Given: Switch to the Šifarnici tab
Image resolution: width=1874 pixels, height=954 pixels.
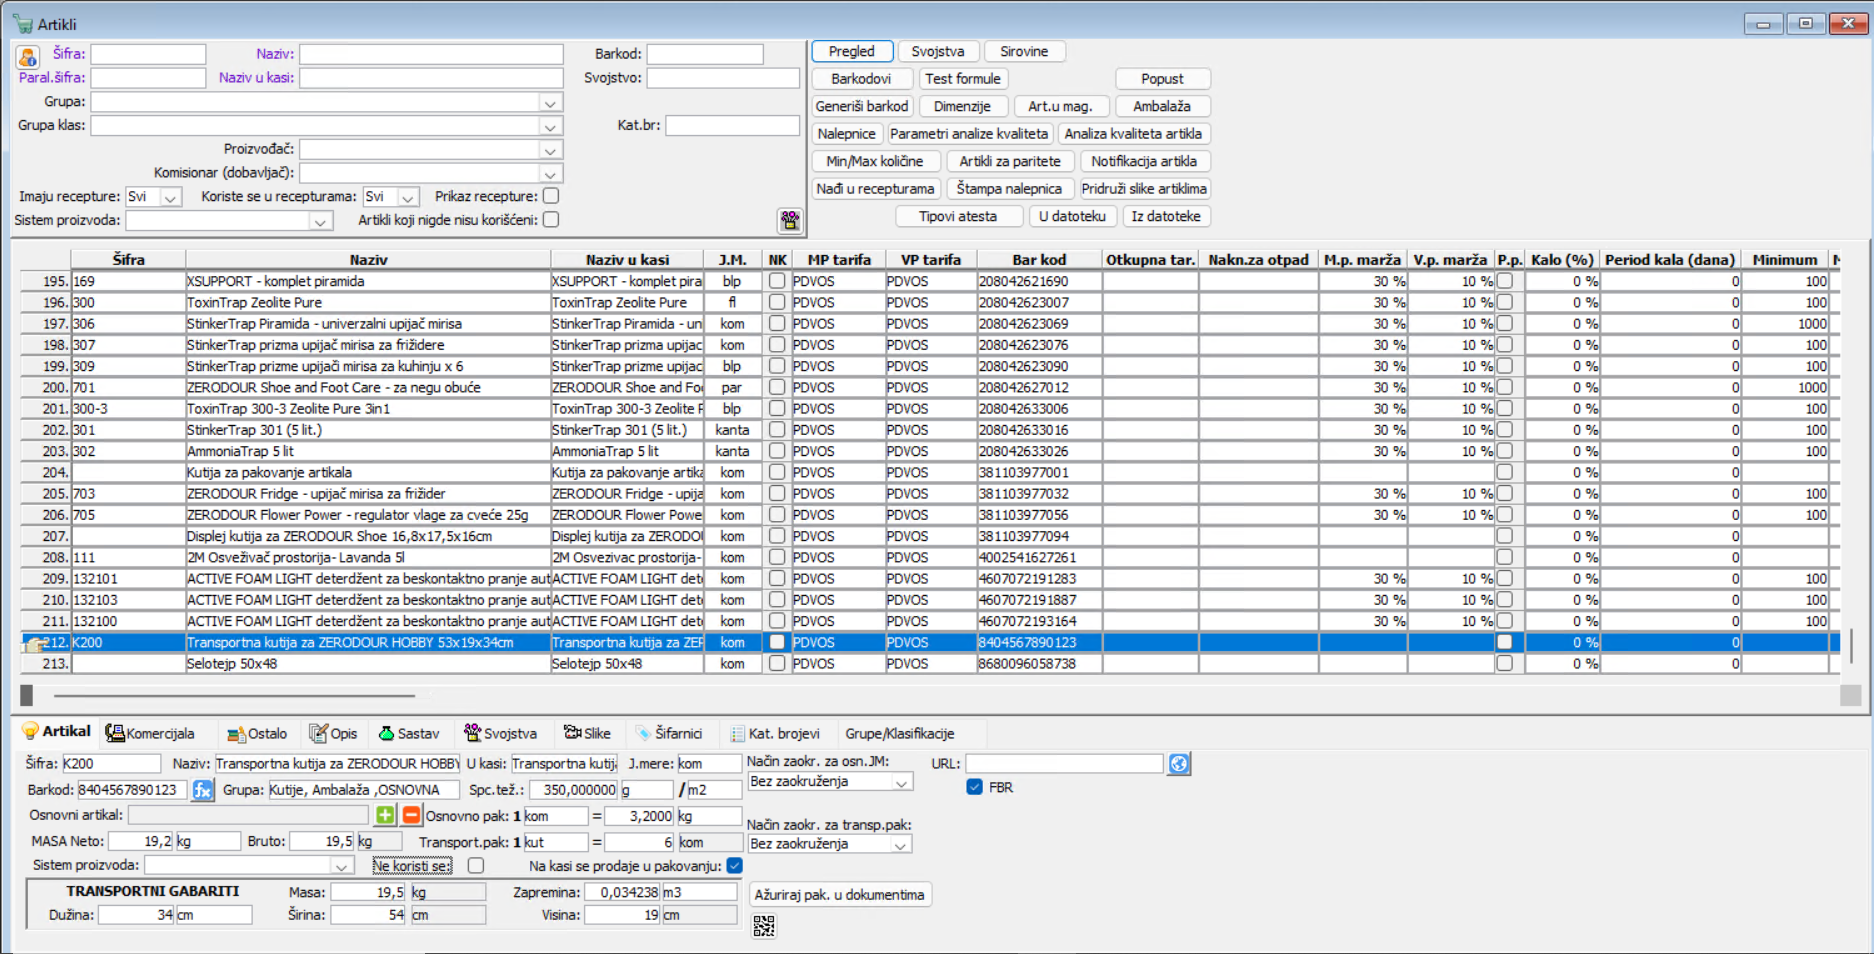Looking at the screenshot, I should (669, 733).
